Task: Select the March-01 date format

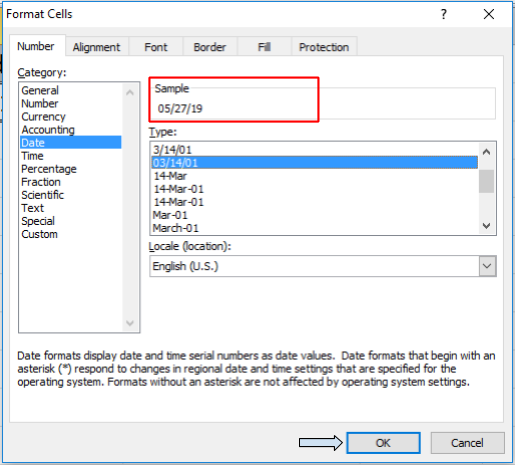Action: (x=176, y=228)
